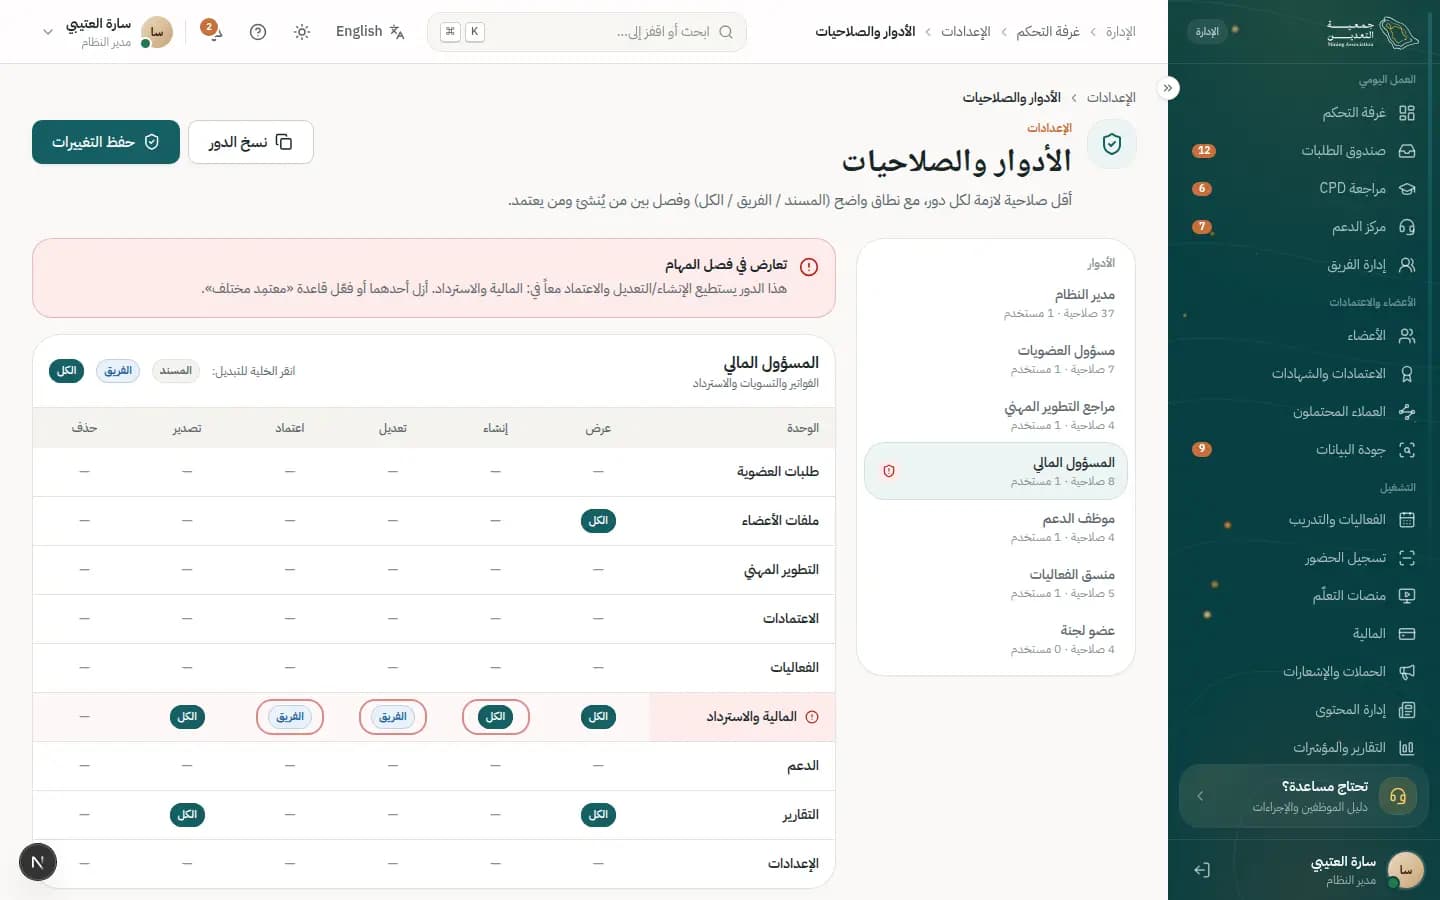Open مركز الدعم in sidebar
This screenshot has height=900, width=1440.
pos(1304,227)
